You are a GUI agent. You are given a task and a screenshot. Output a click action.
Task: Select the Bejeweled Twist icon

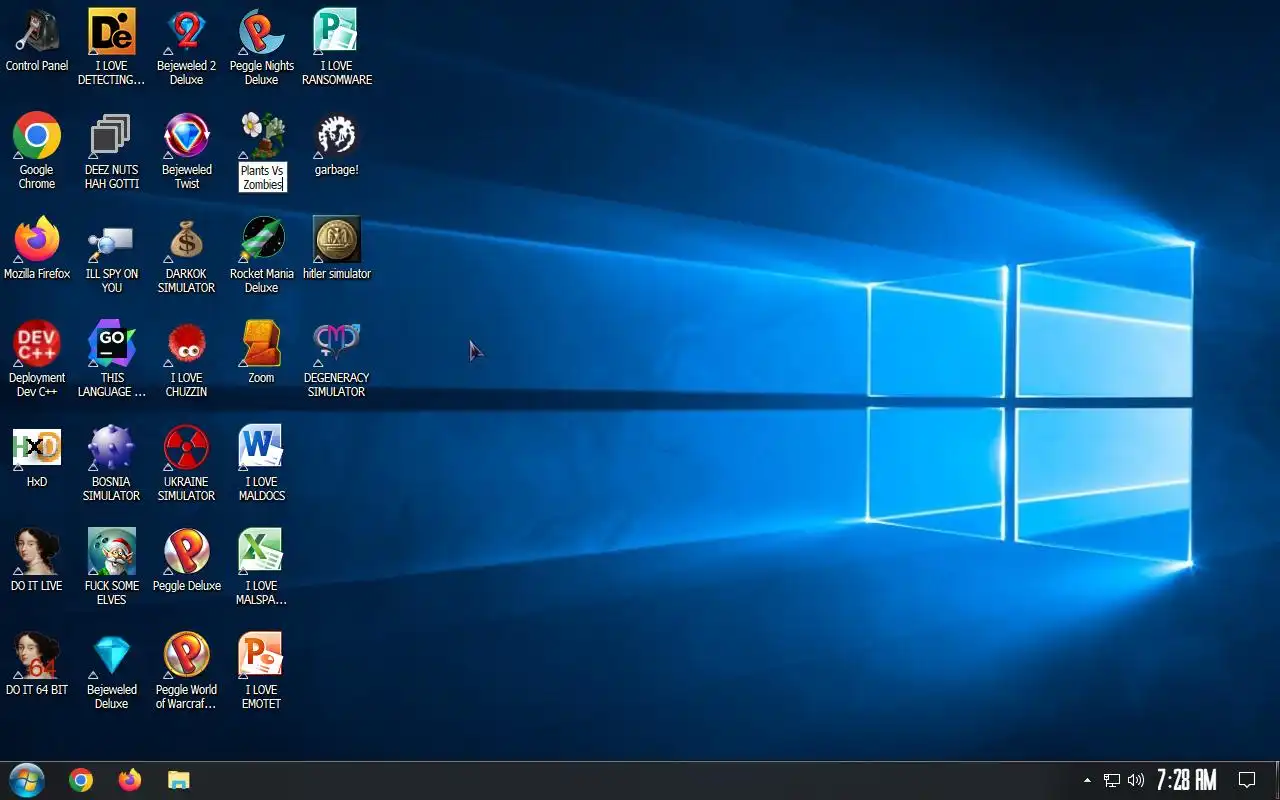point(187,136)
